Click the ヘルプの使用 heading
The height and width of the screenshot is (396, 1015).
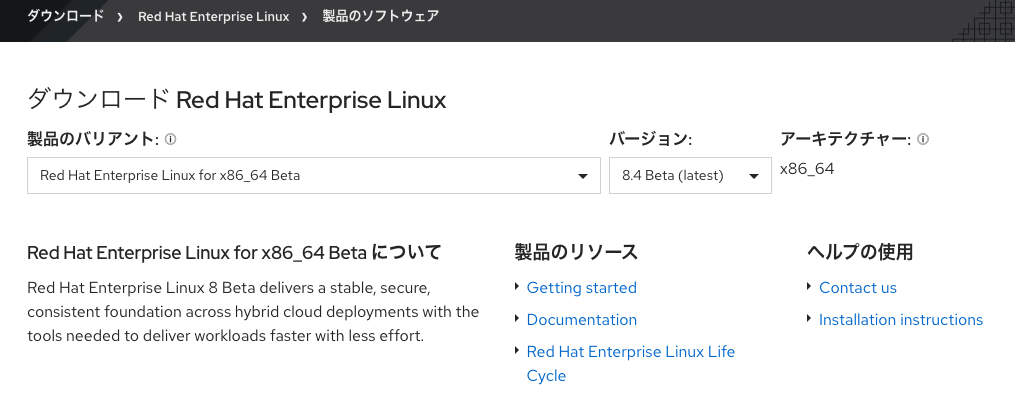[860, 252]
